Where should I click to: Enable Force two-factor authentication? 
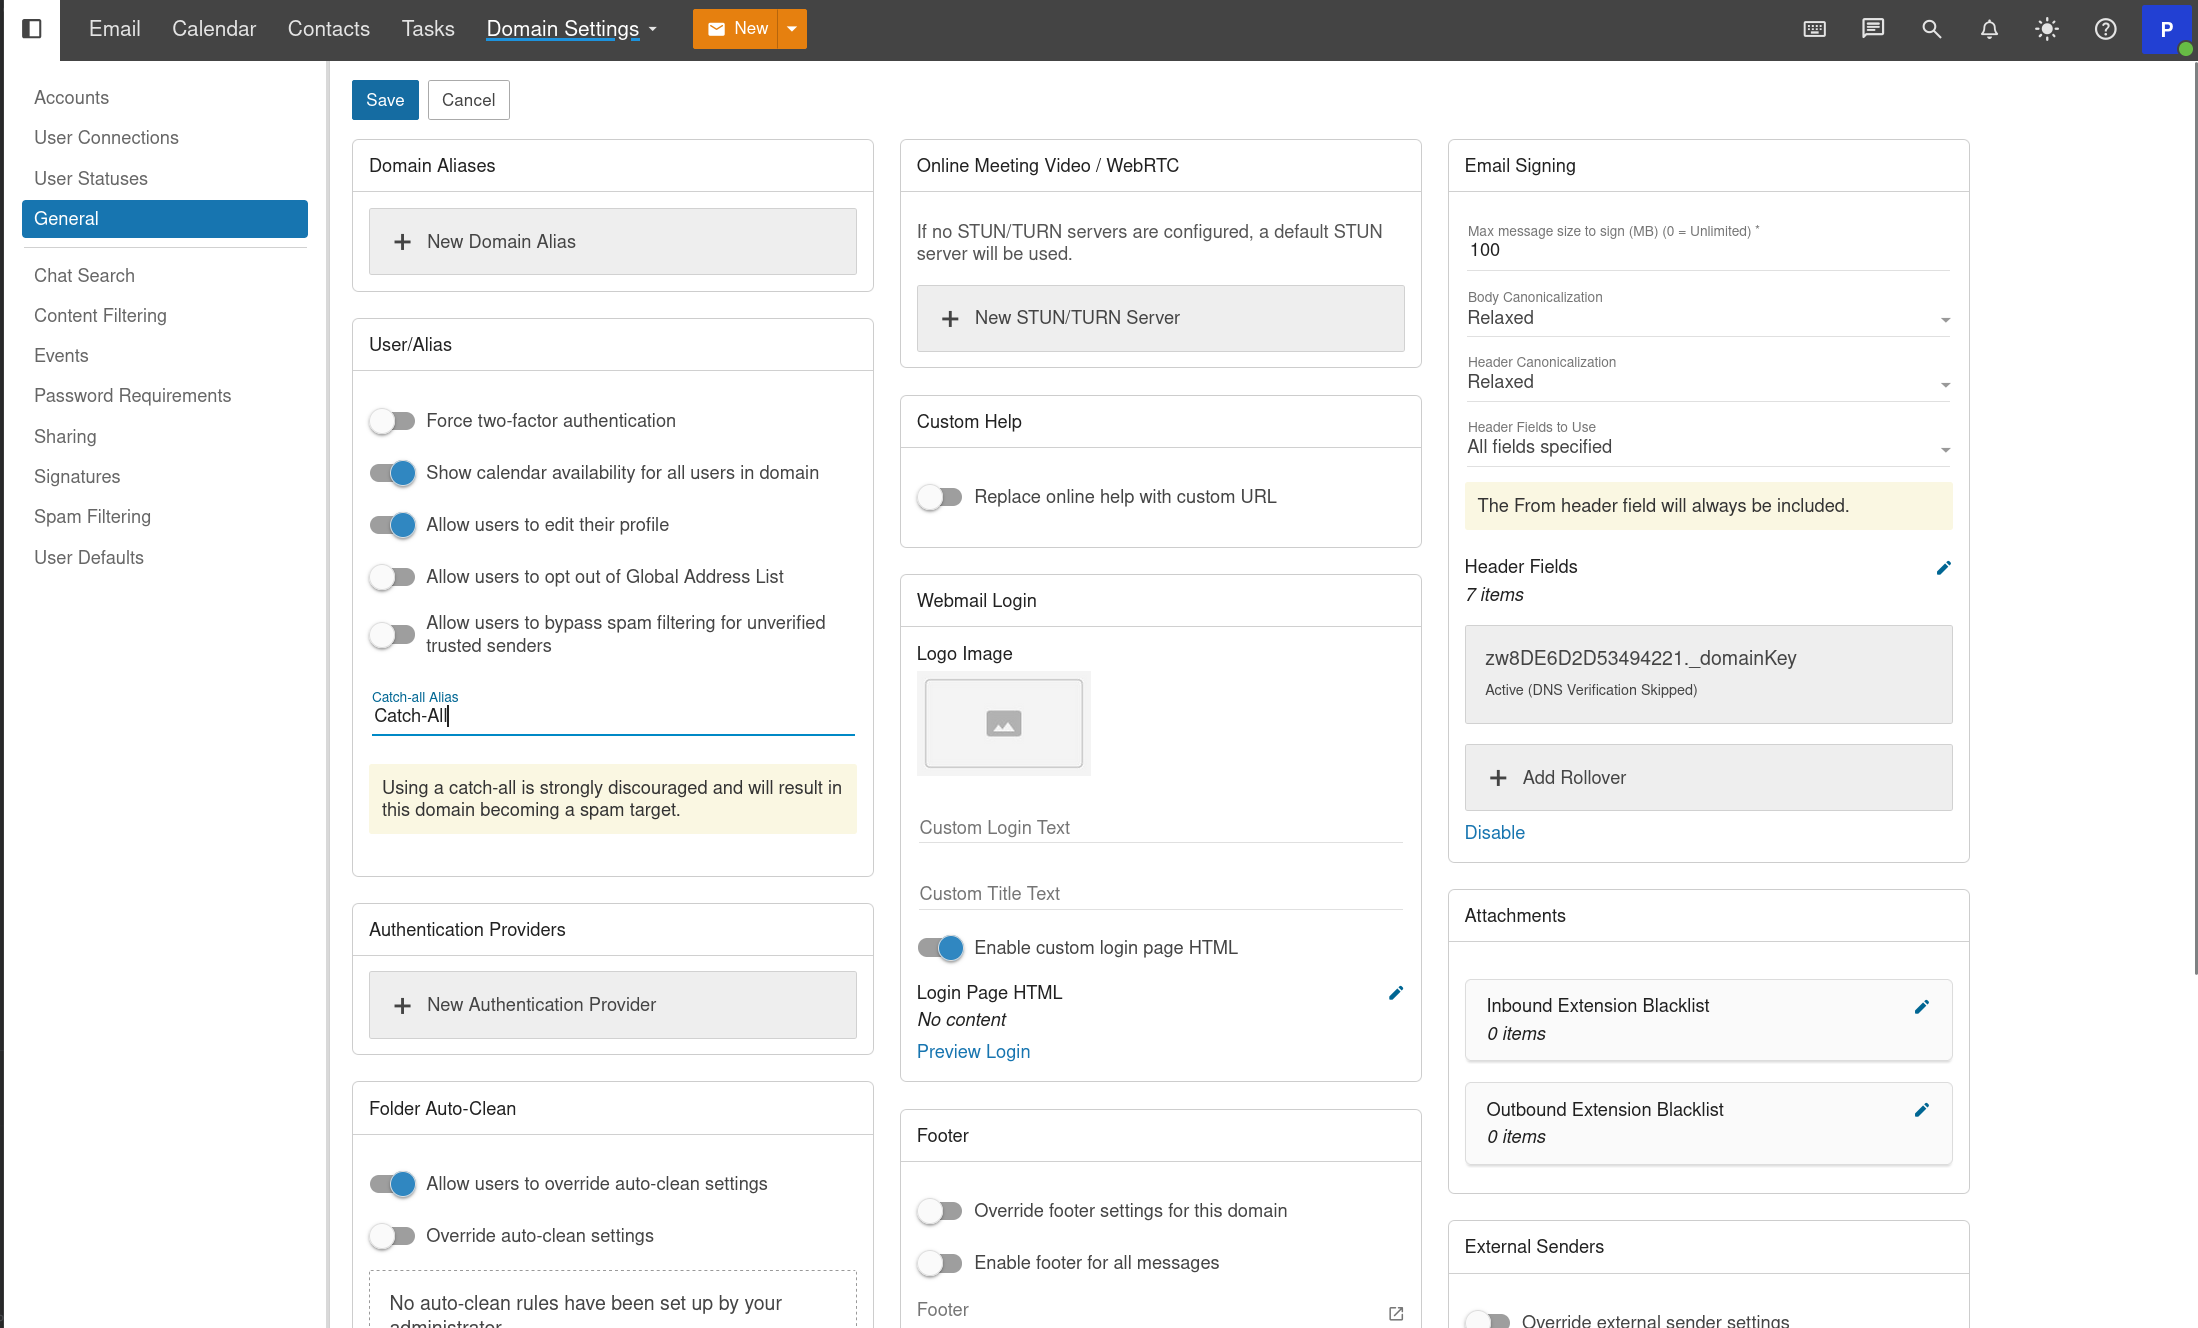point(392,421)
